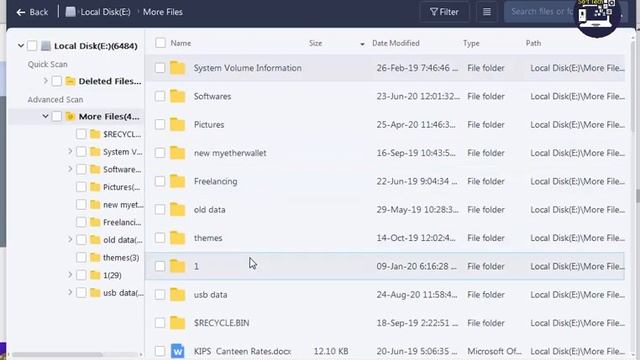Check the themes row checkbox

coord(160,238)
